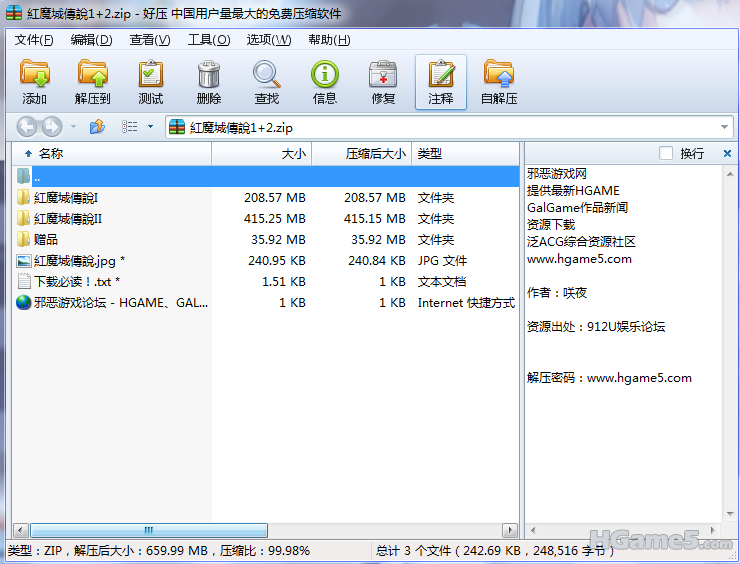
Task: Click the file list horizontal scrollbar thumb
Action: click(149, 530)
